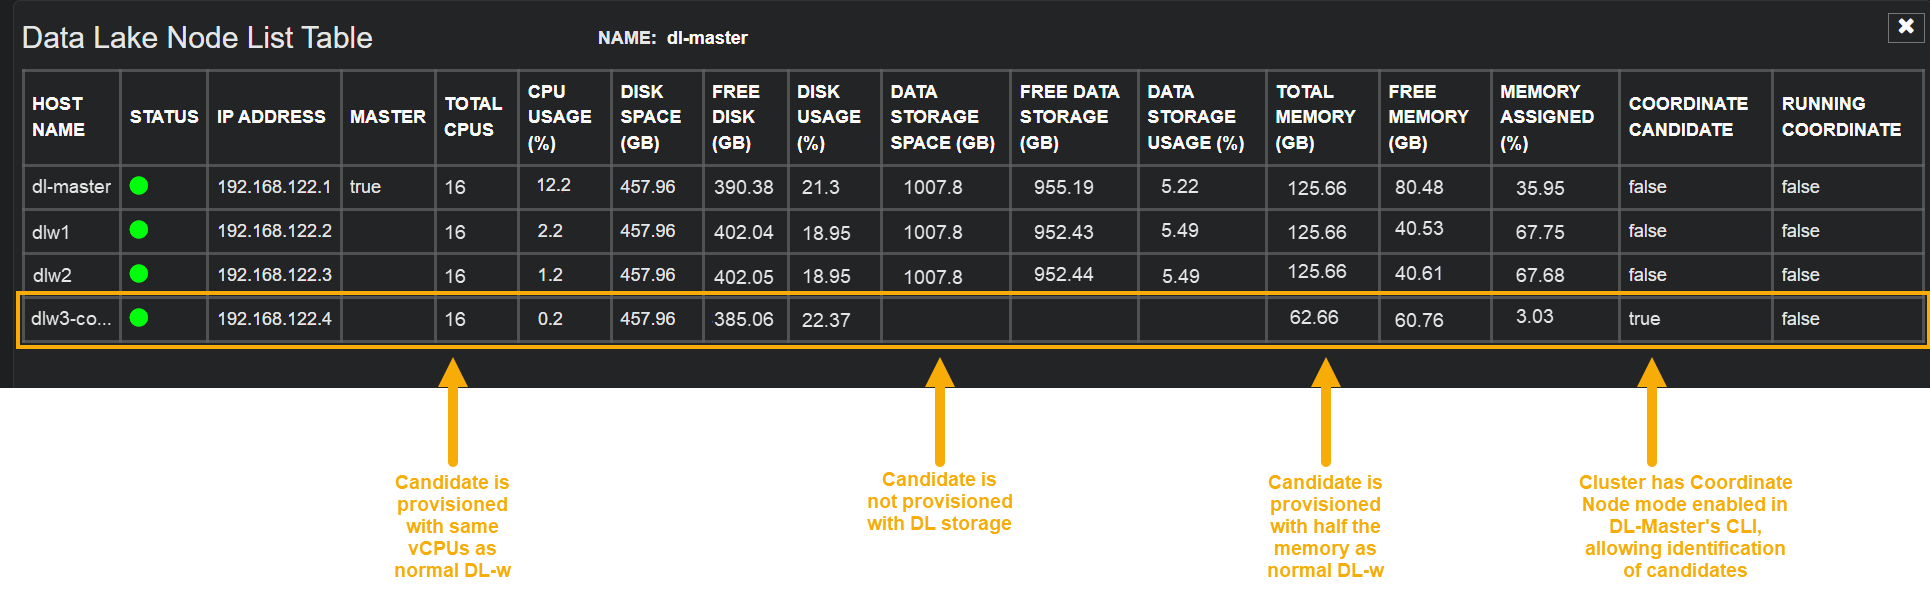The height and width of the screenshot is (592, 1930).
Task: Sort by CPU USAGE (%) column header
Action: pyautogui.click(x=559, y=117)
